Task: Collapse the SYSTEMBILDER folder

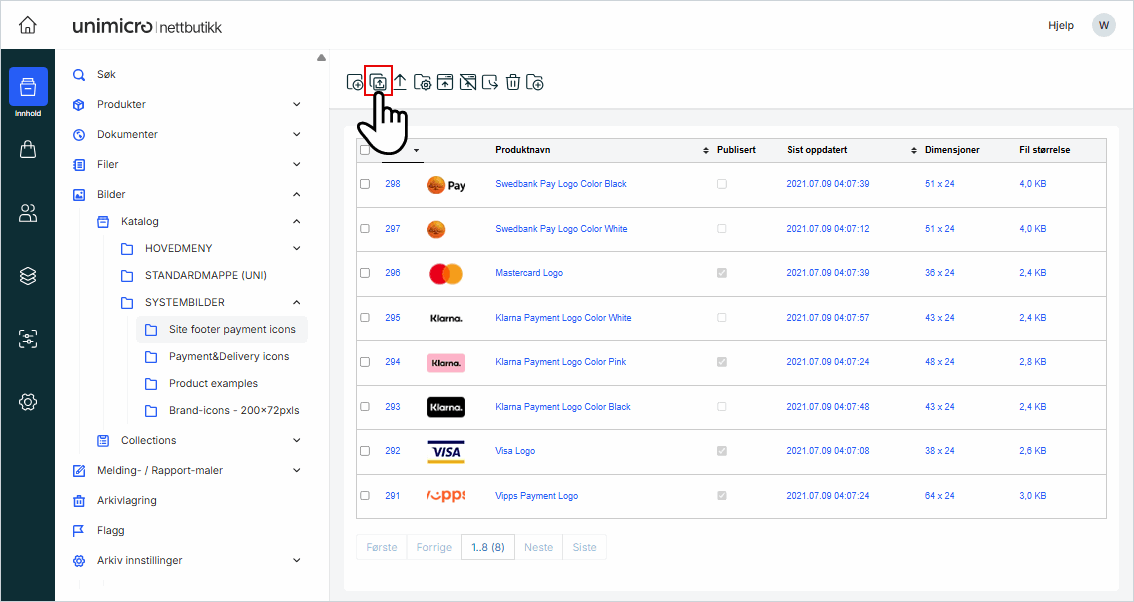Action: (x=296, y=302)
